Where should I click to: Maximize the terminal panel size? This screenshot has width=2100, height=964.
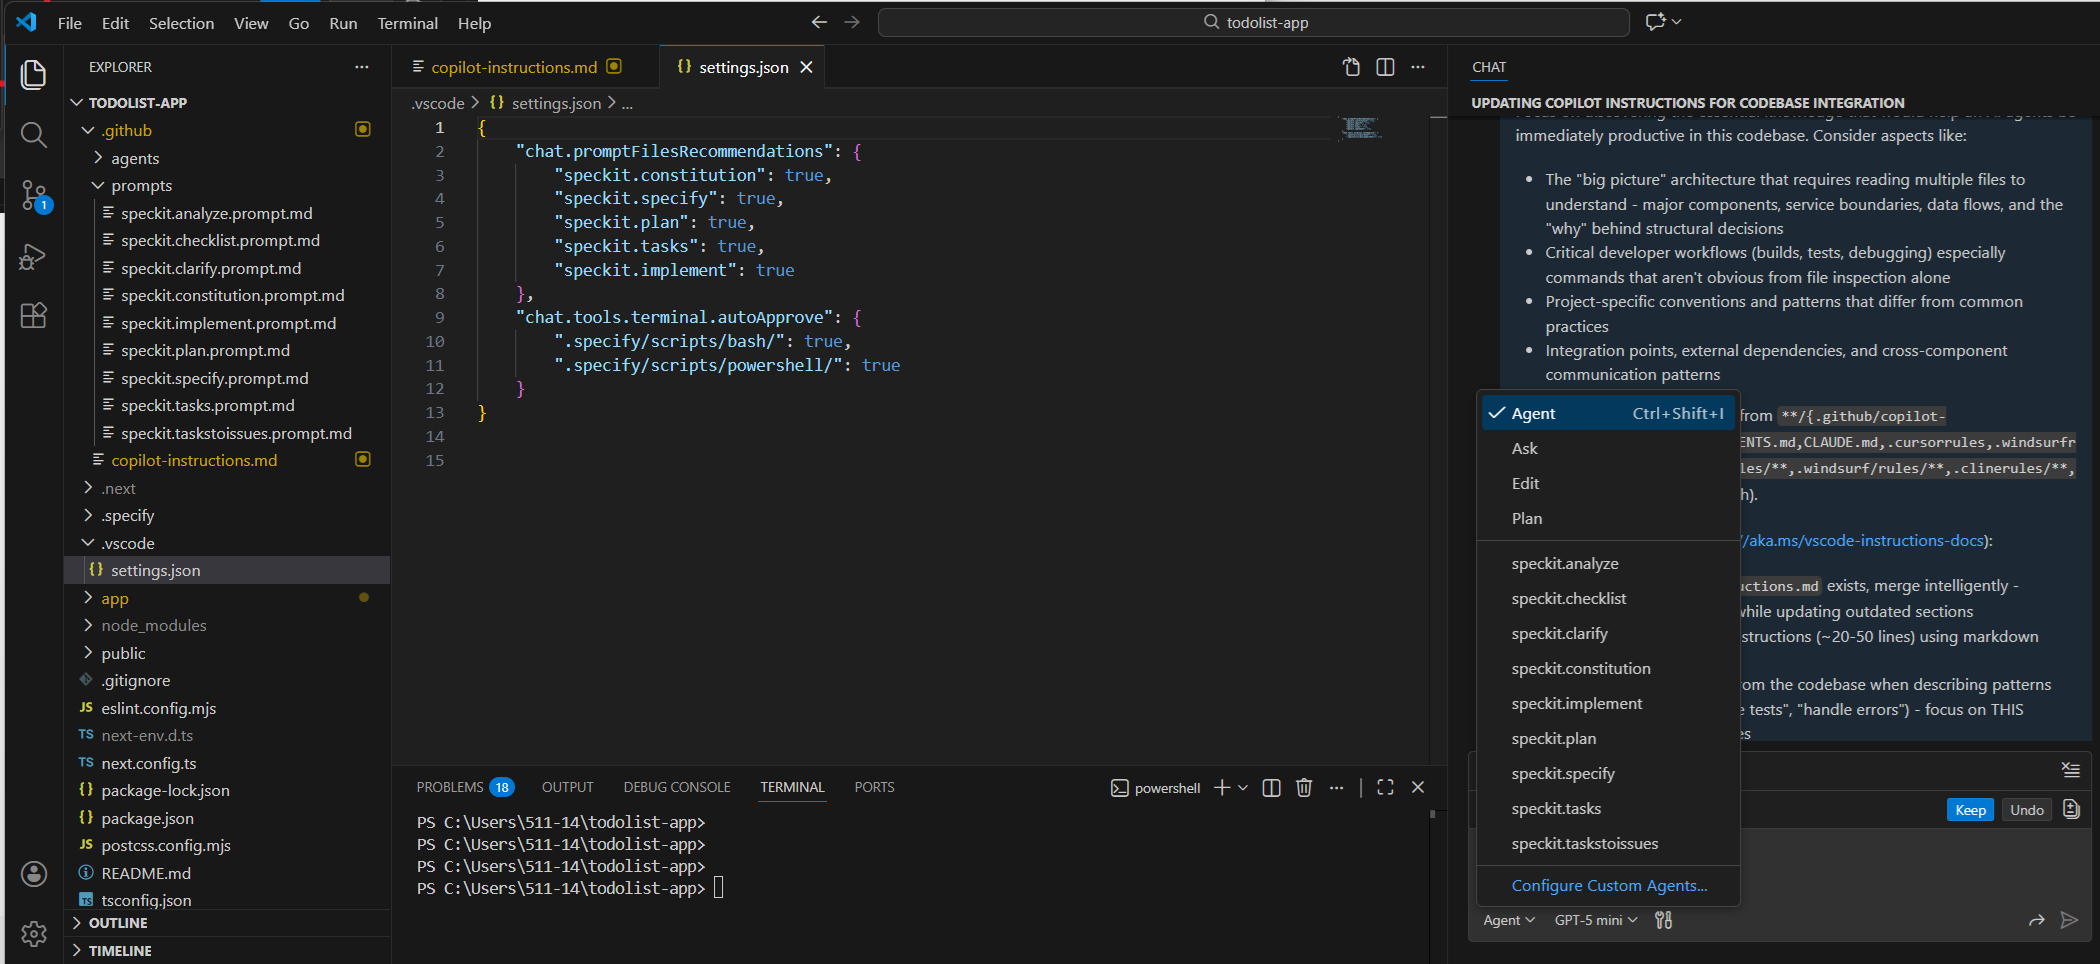tap(1385, 788)
